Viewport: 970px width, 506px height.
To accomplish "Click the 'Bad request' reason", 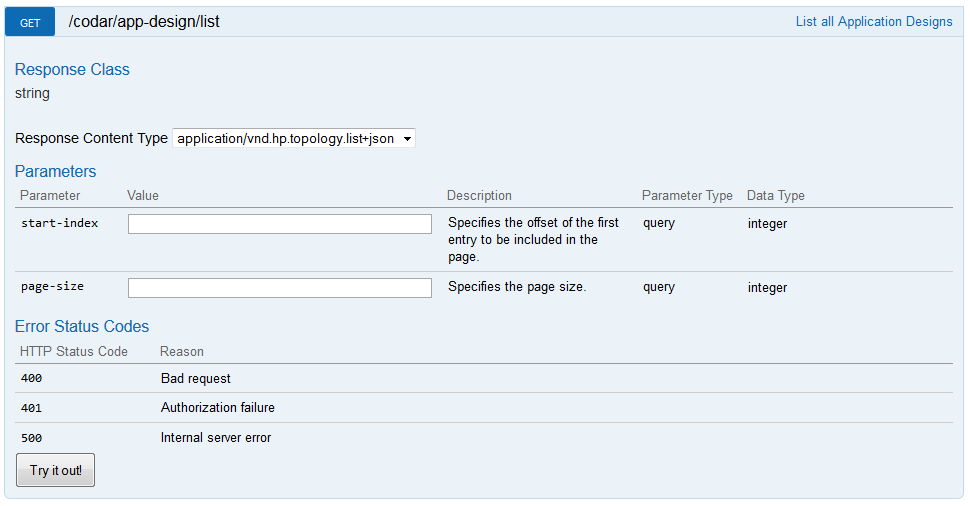I will [x=195, y=379].
